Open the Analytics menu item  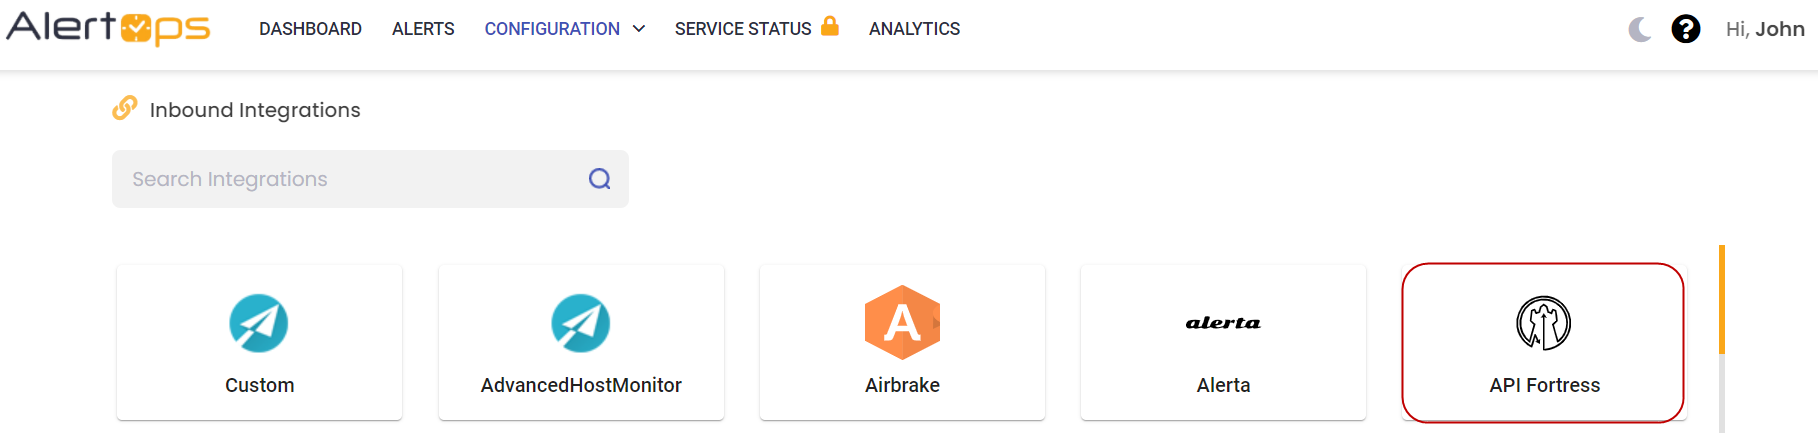(x=914, y=29)
